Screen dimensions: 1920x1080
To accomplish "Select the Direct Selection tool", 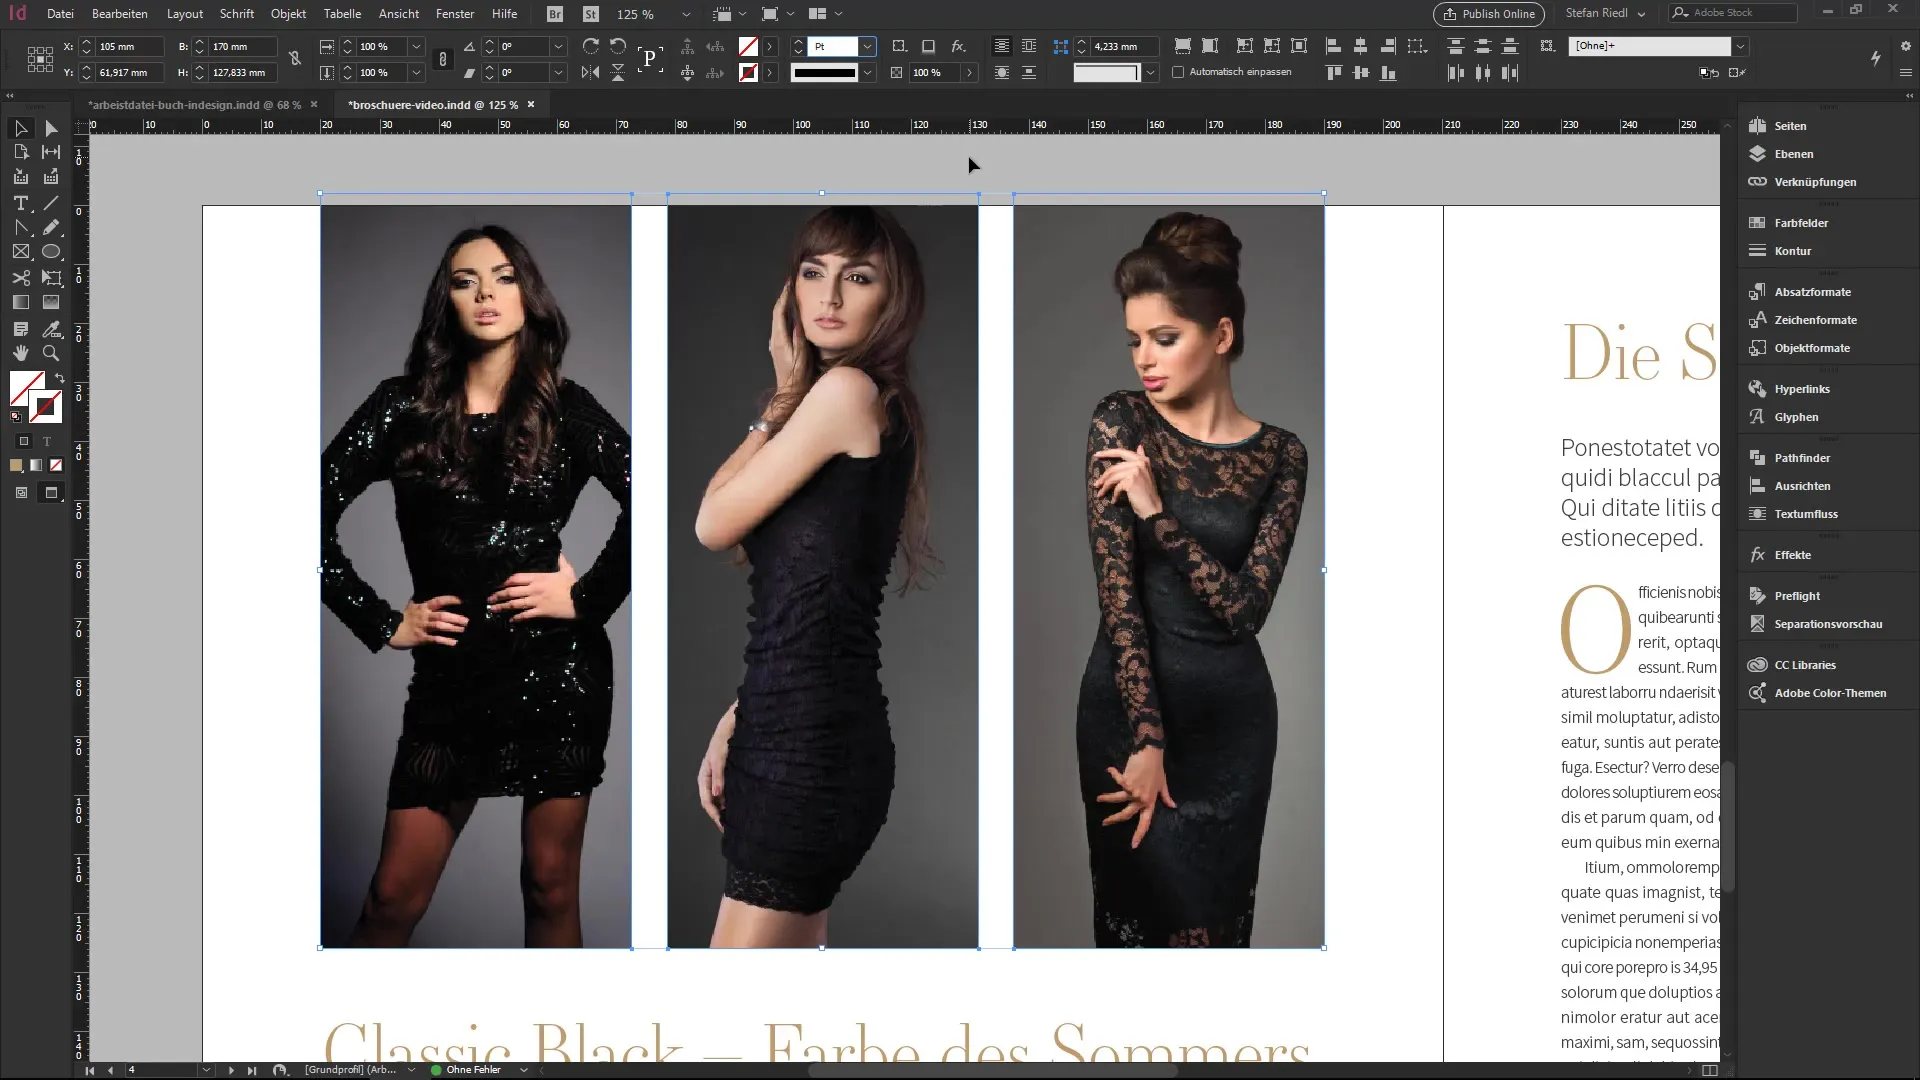I will tap(51, 128).
